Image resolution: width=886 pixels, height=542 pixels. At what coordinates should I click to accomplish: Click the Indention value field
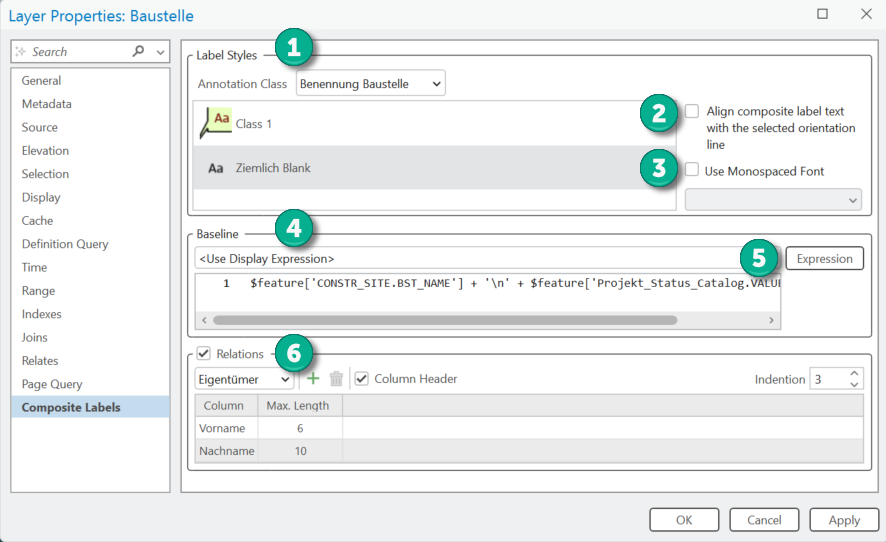coord(828,379)
